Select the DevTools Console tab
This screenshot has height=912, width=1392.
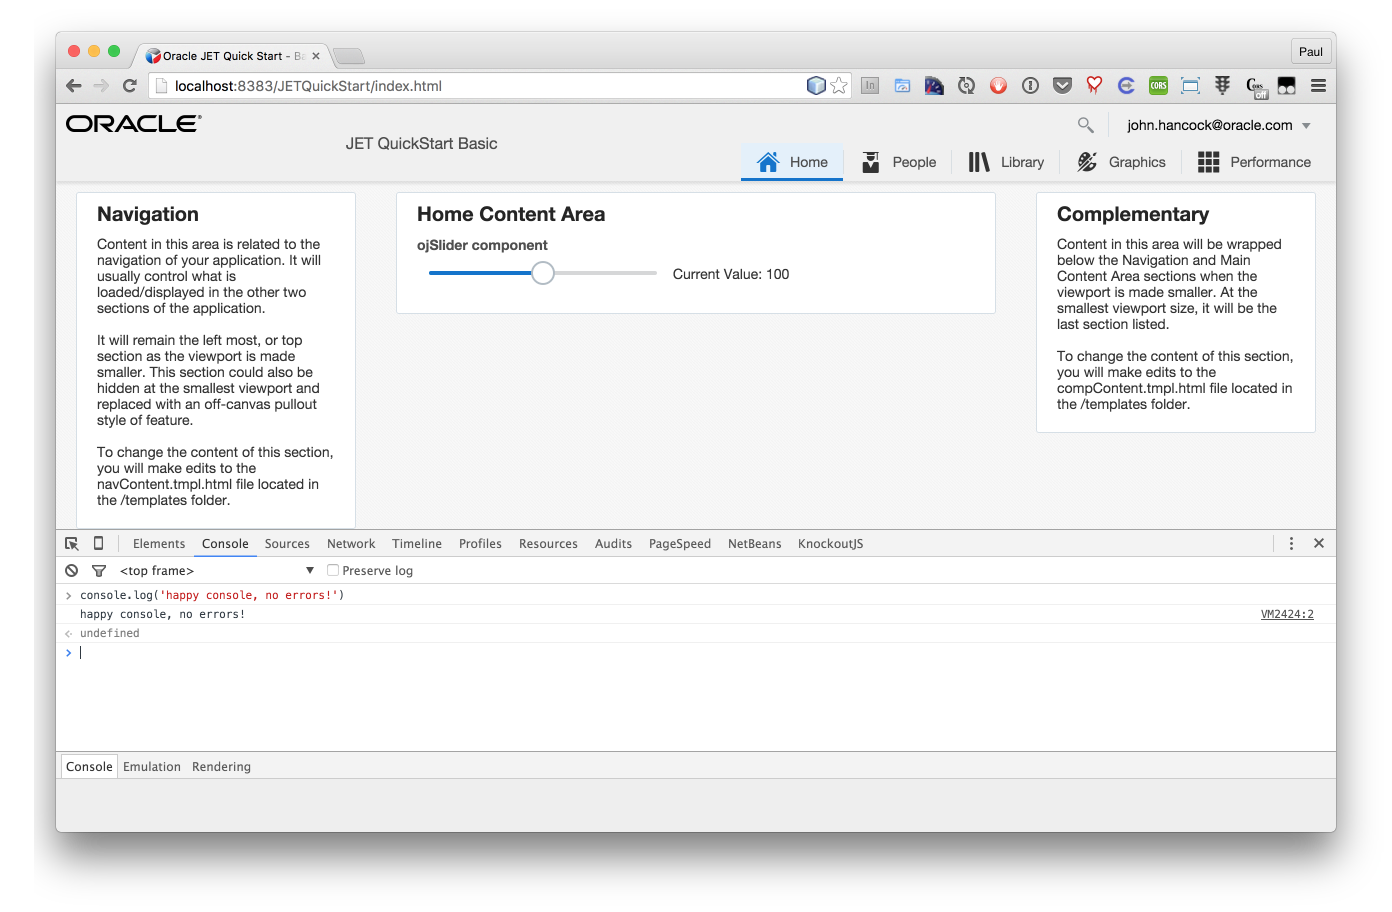[225, 544]
